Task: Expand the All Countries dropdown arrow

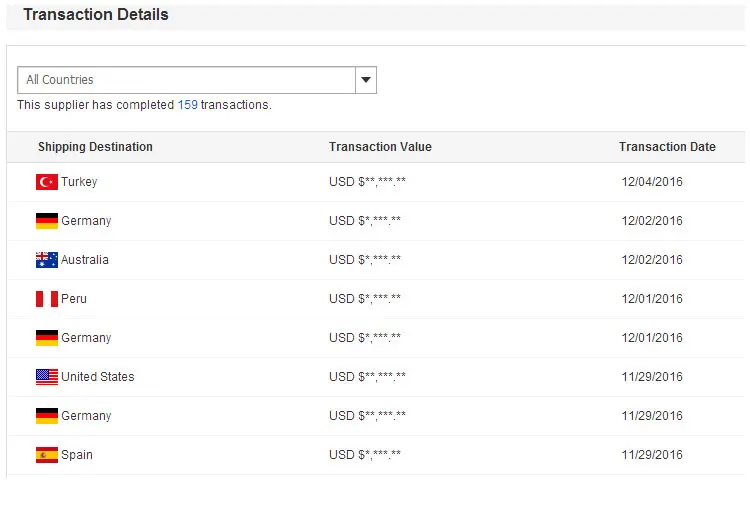Action: click(365, 80)
